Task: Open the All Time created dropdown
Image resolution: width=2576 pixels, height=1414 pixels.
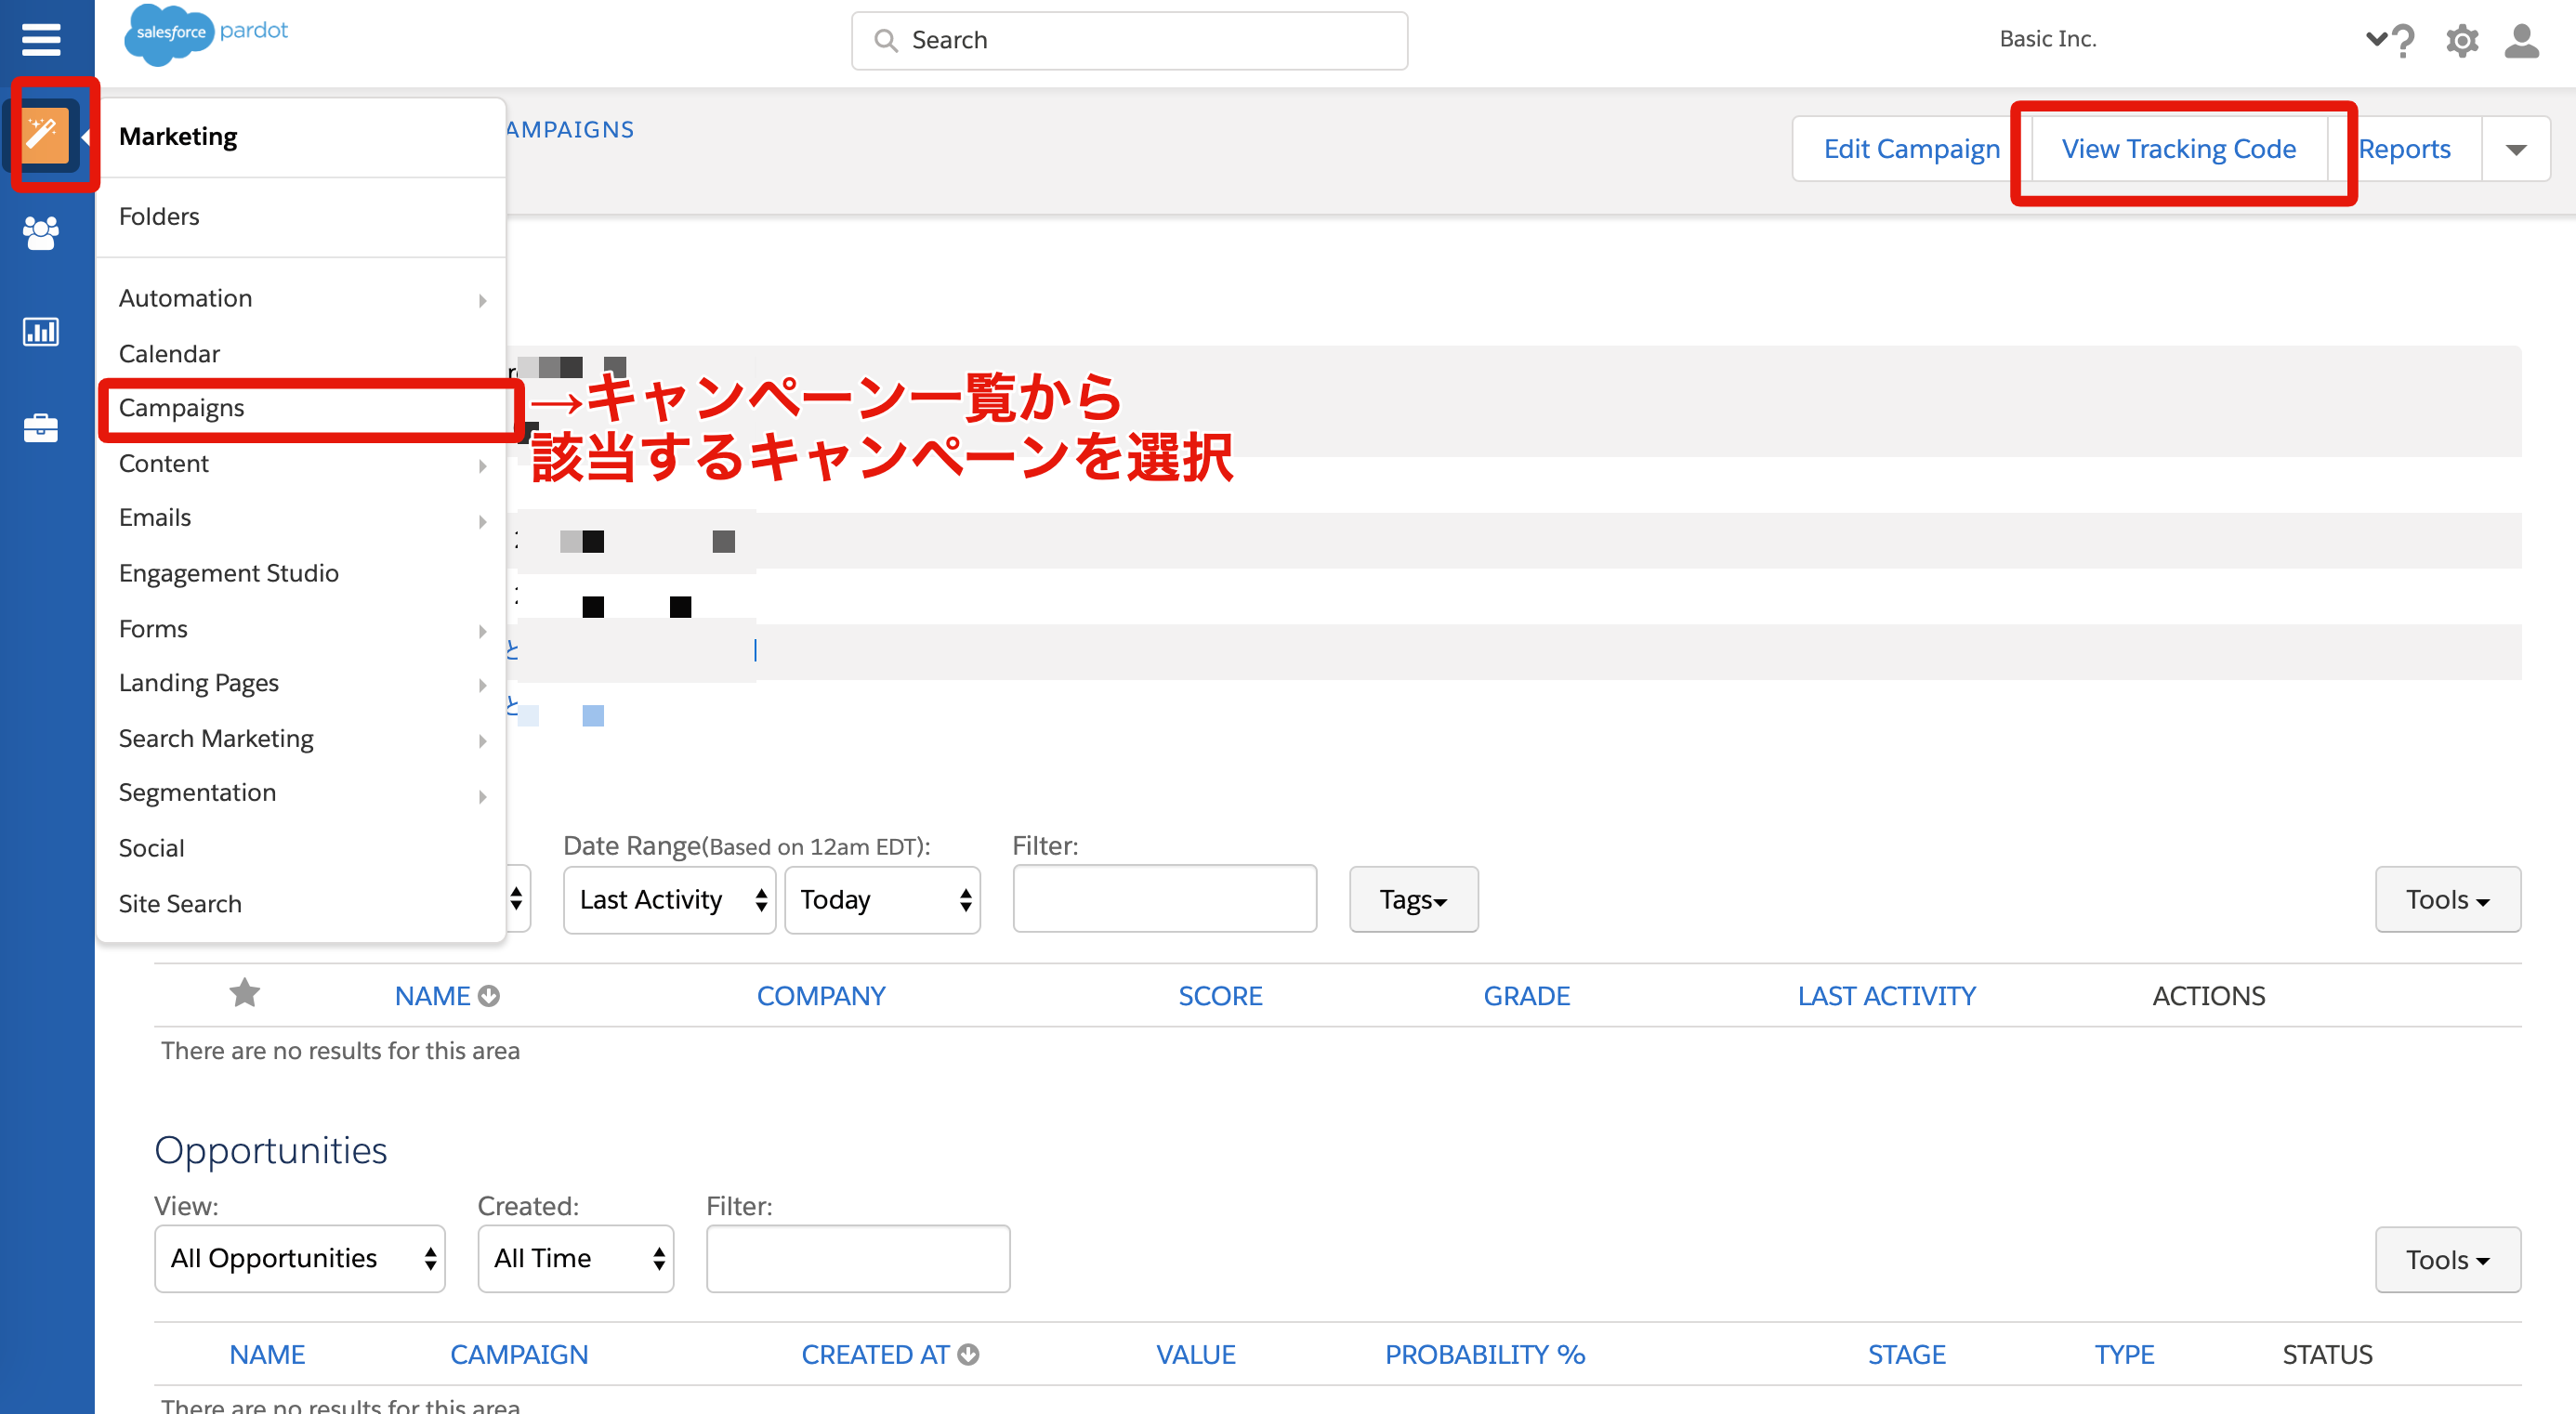Action: (576, 1258)
